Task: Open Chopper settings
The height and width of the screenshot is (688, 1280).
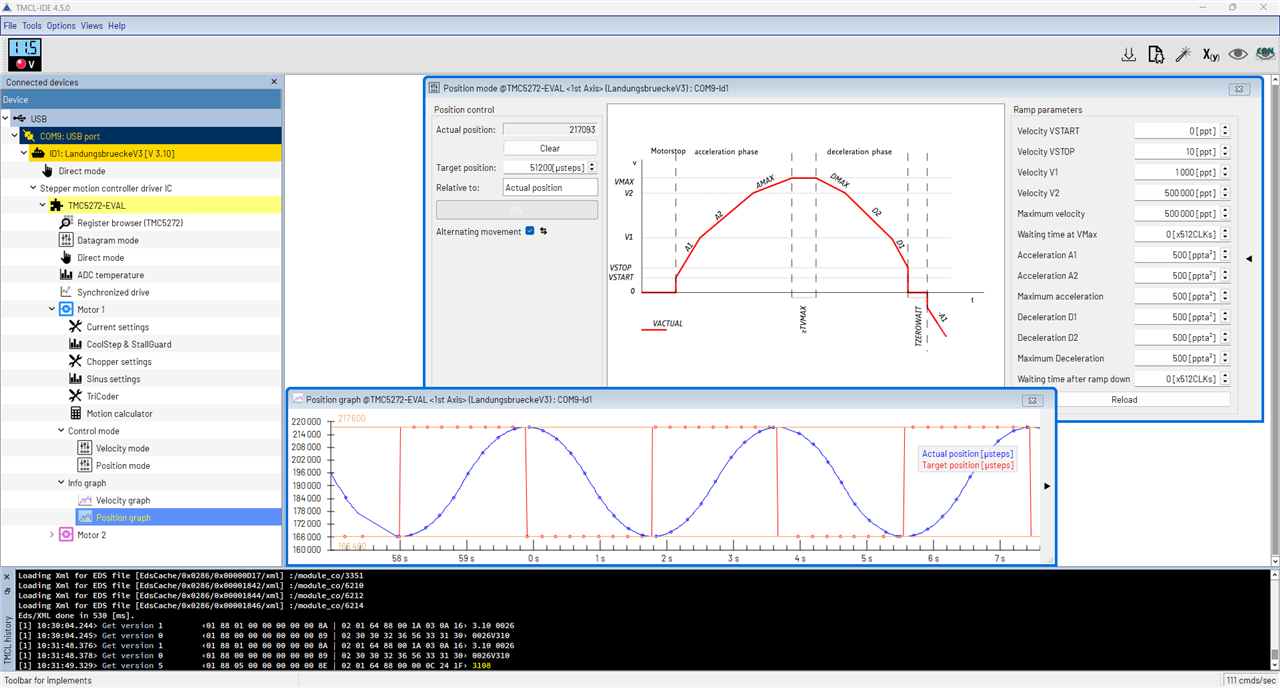Action: (x=118, y=361)
